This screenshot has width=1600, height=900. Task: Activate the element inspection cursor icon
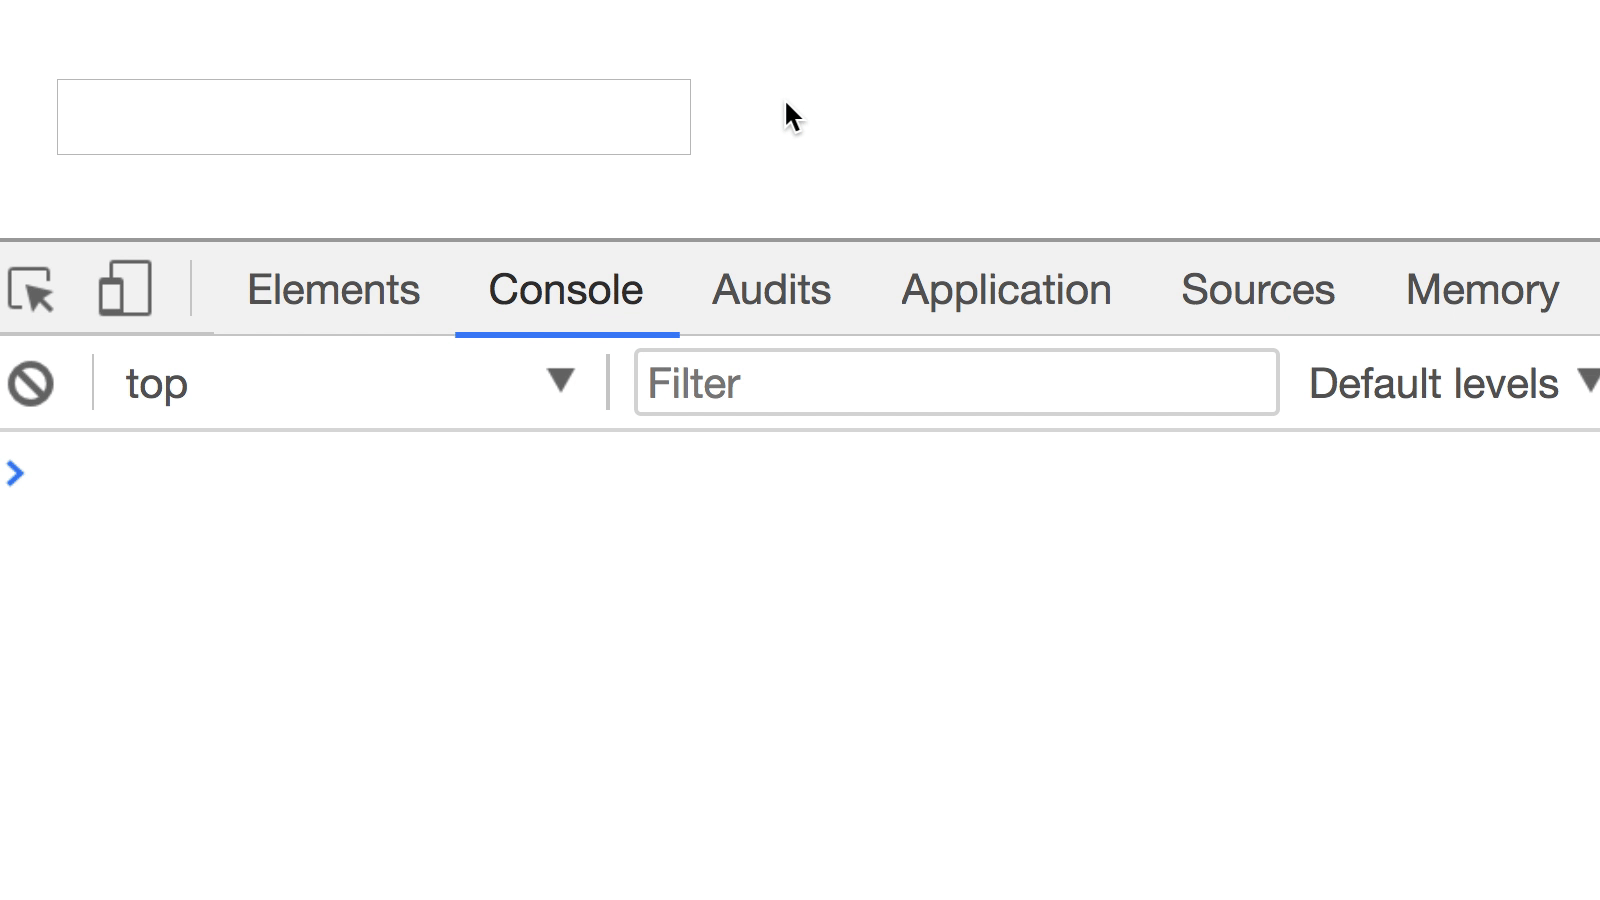[x=33, y=290]
